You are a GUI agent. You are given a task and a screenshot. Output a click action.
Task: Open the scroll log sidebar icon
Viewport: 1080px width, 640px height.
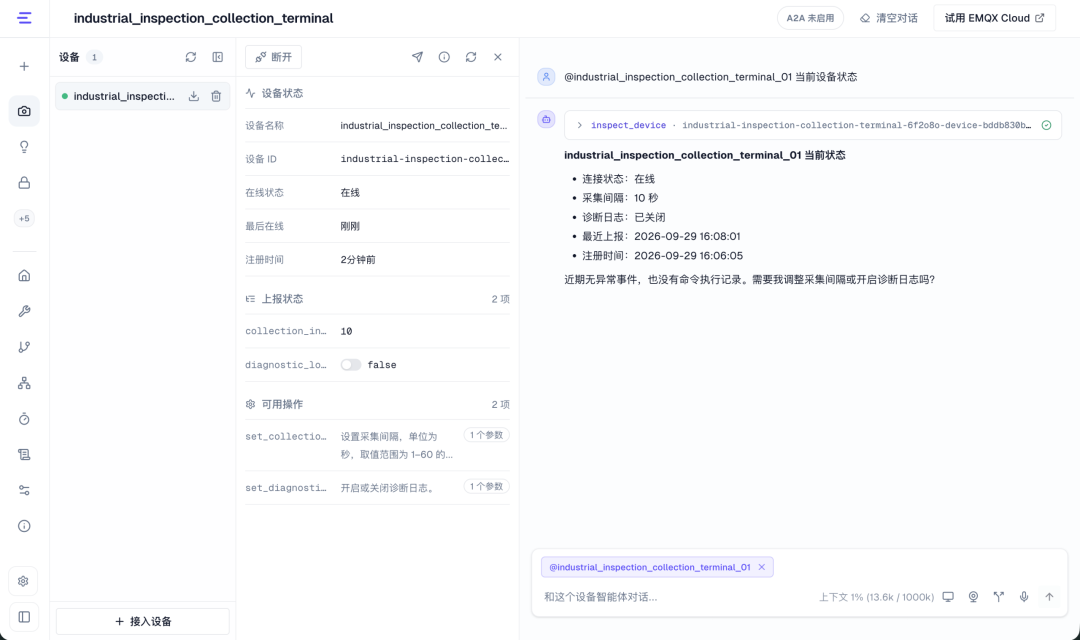pos(24,455)
